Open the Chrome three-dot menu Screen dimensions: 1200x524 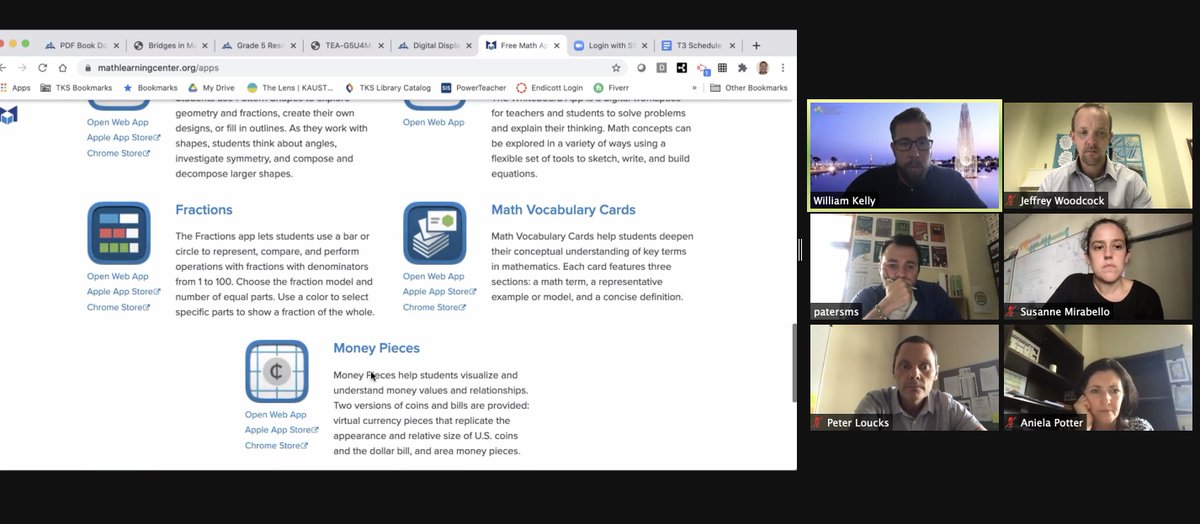[782, 68]
